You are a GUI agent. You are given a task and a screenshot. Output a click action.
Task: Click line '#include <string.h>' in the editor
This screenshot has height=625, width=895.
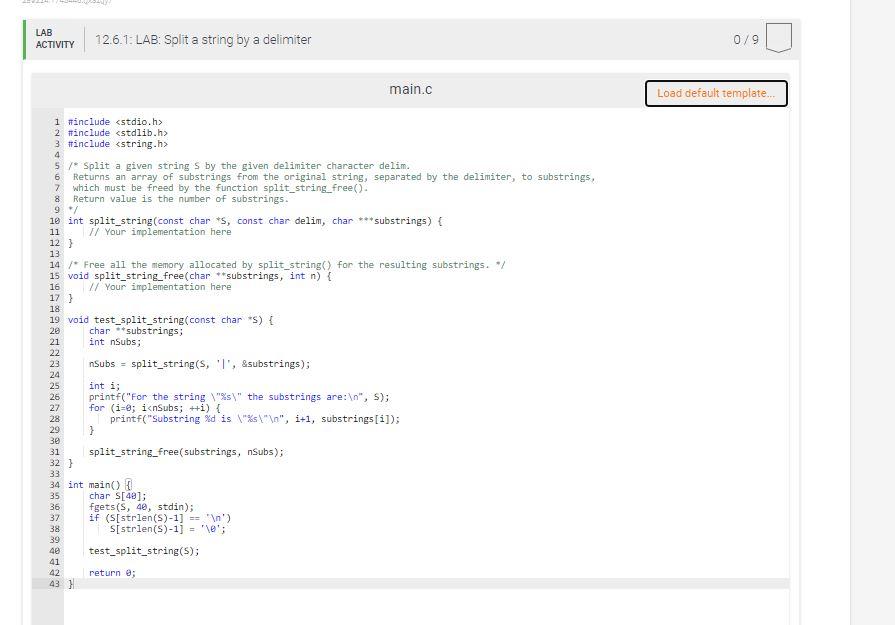[118, 144]
